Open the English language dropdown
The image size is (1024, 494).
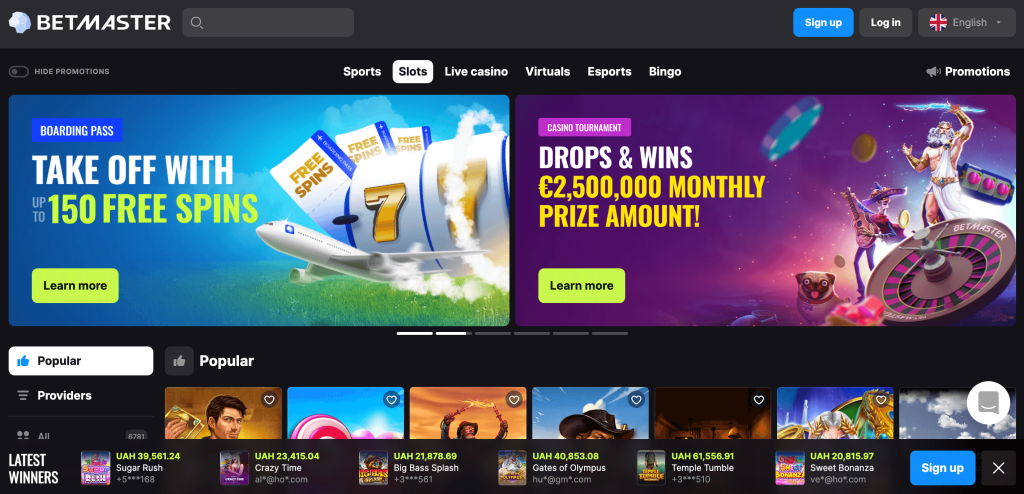(x=967, y=23)
